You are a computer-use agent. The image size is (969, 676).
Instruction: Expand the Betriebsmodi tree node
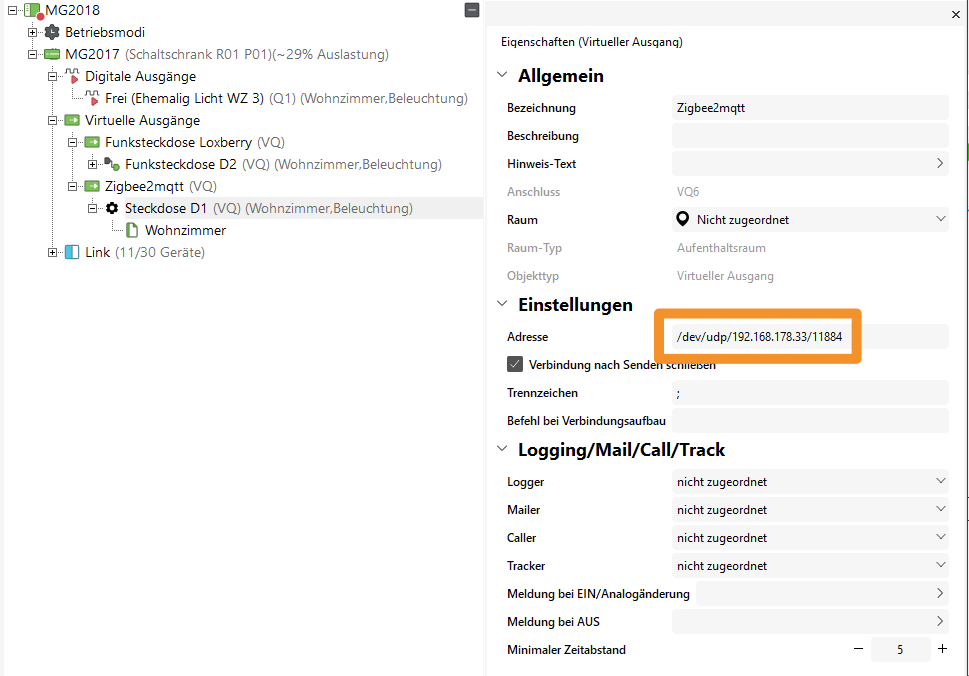point(33,32)
